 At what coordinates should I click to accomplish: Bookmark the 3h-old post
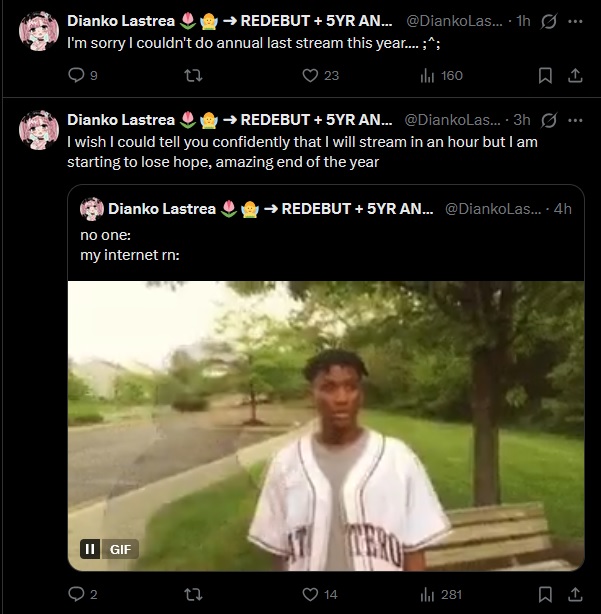click(545, 594)
